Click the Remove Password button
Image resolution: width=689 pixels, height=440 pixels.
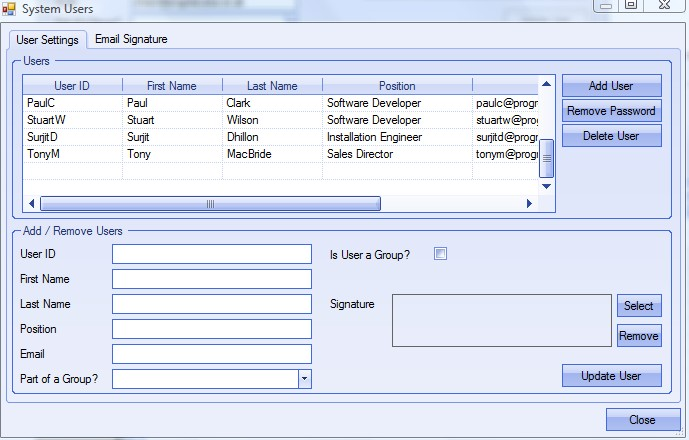coord(611,111)
